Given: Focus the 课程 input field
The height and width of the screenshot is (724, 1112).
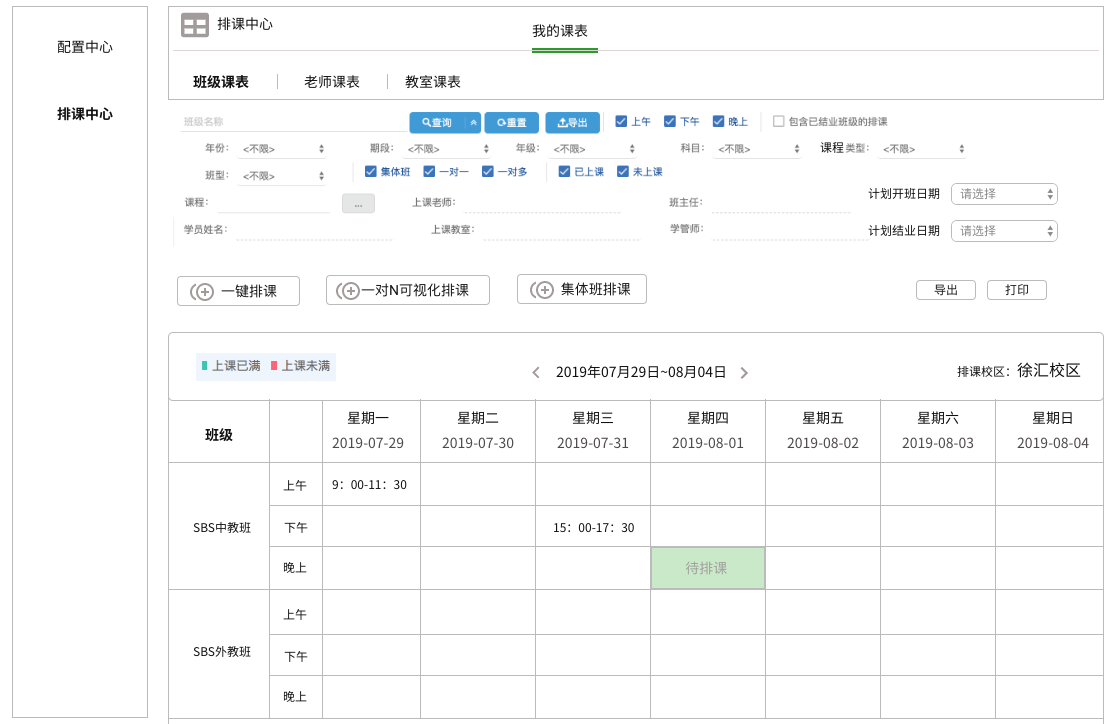Looking at the screenshot, I should (274, 203).
